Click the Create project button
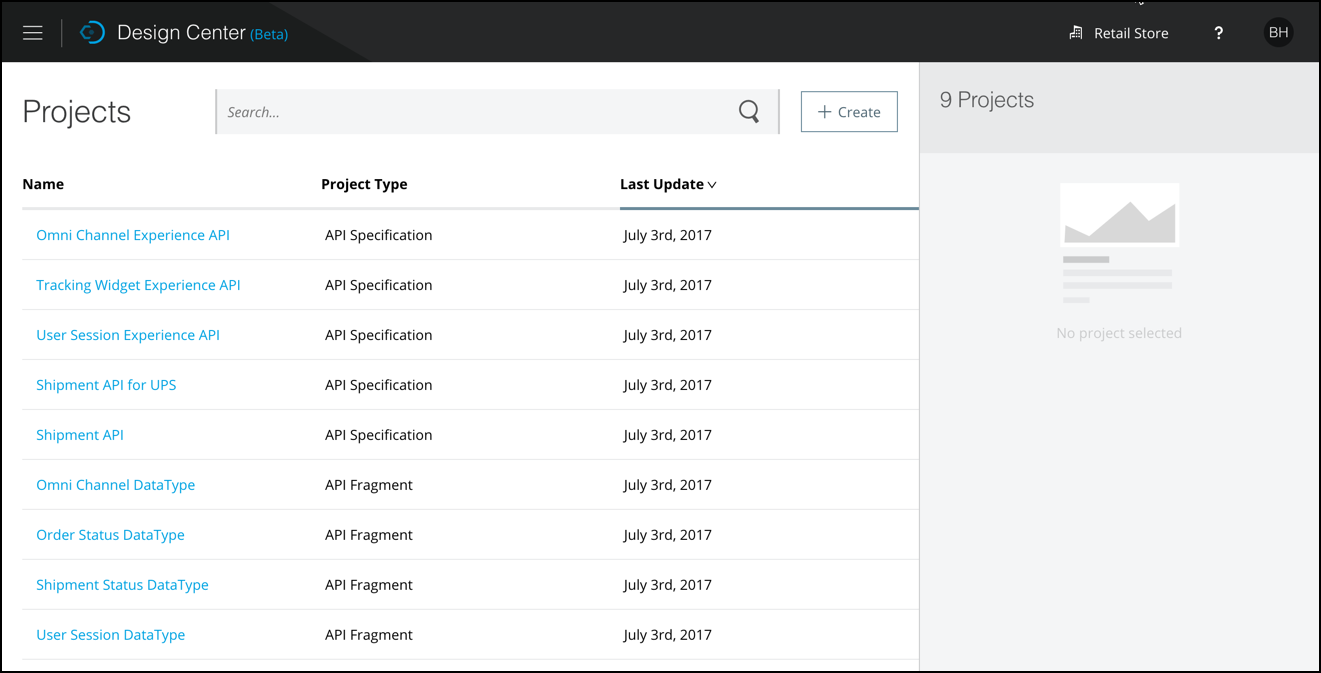The width and height of the screenshot is (1321, 673). click(849, 112)
